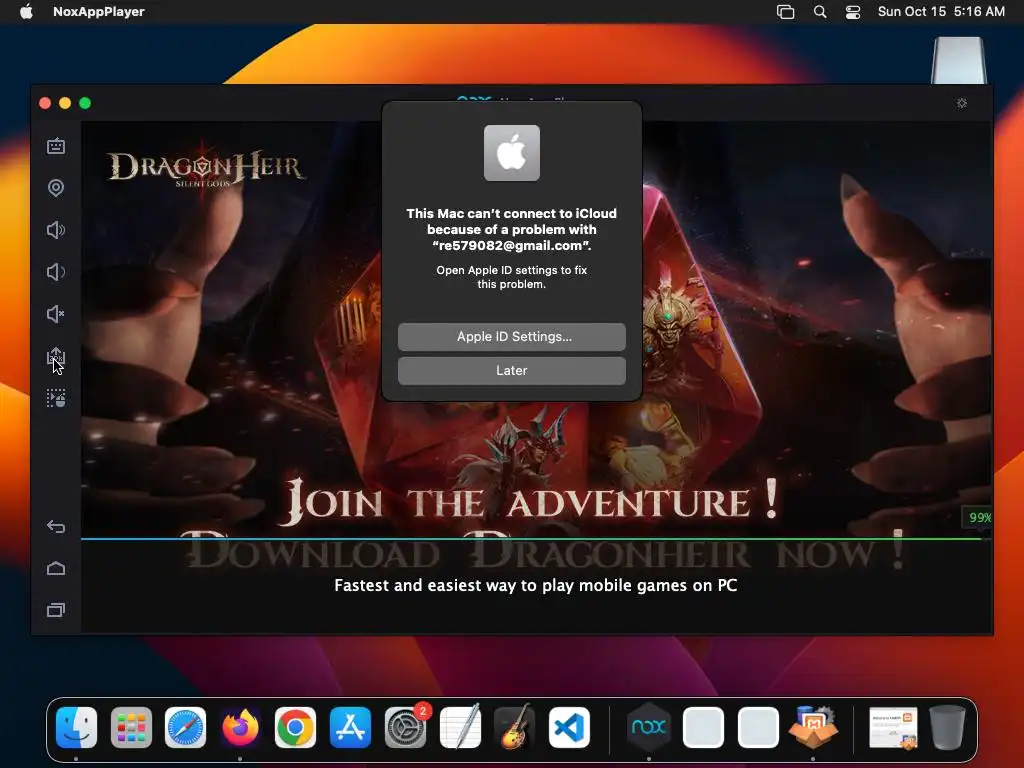Raise volume with the volume up icon

56,230
